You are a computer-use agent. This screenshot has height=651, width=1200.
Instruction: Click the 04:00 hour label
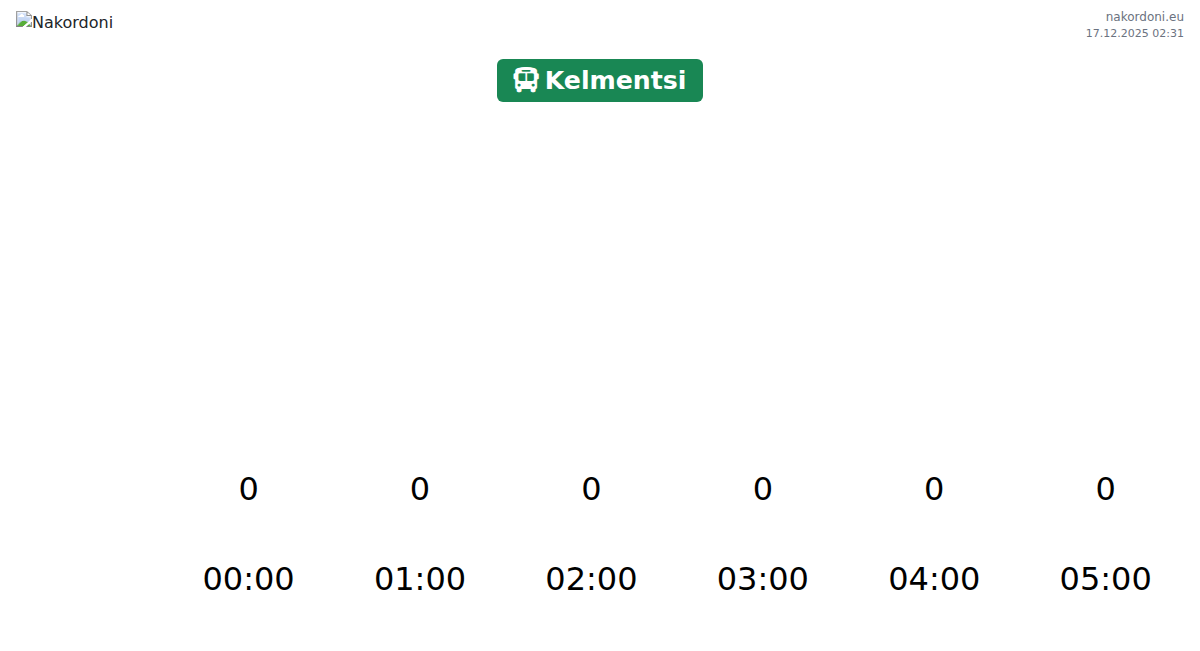pyautogui.click(x=934, y=579)
